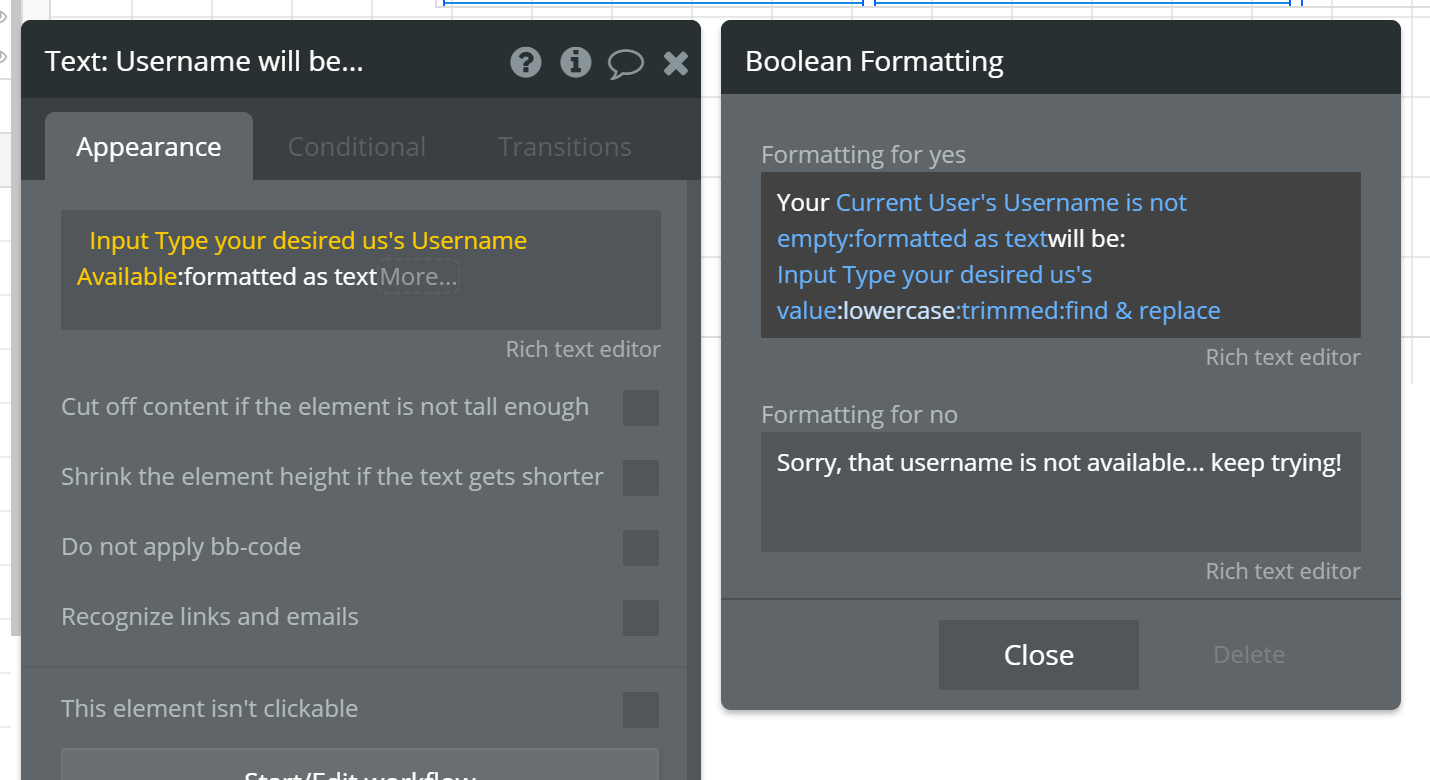This screenshot has height=780, width=1430.
Task: Open the Transitions tab
Action: coord(564,147)
